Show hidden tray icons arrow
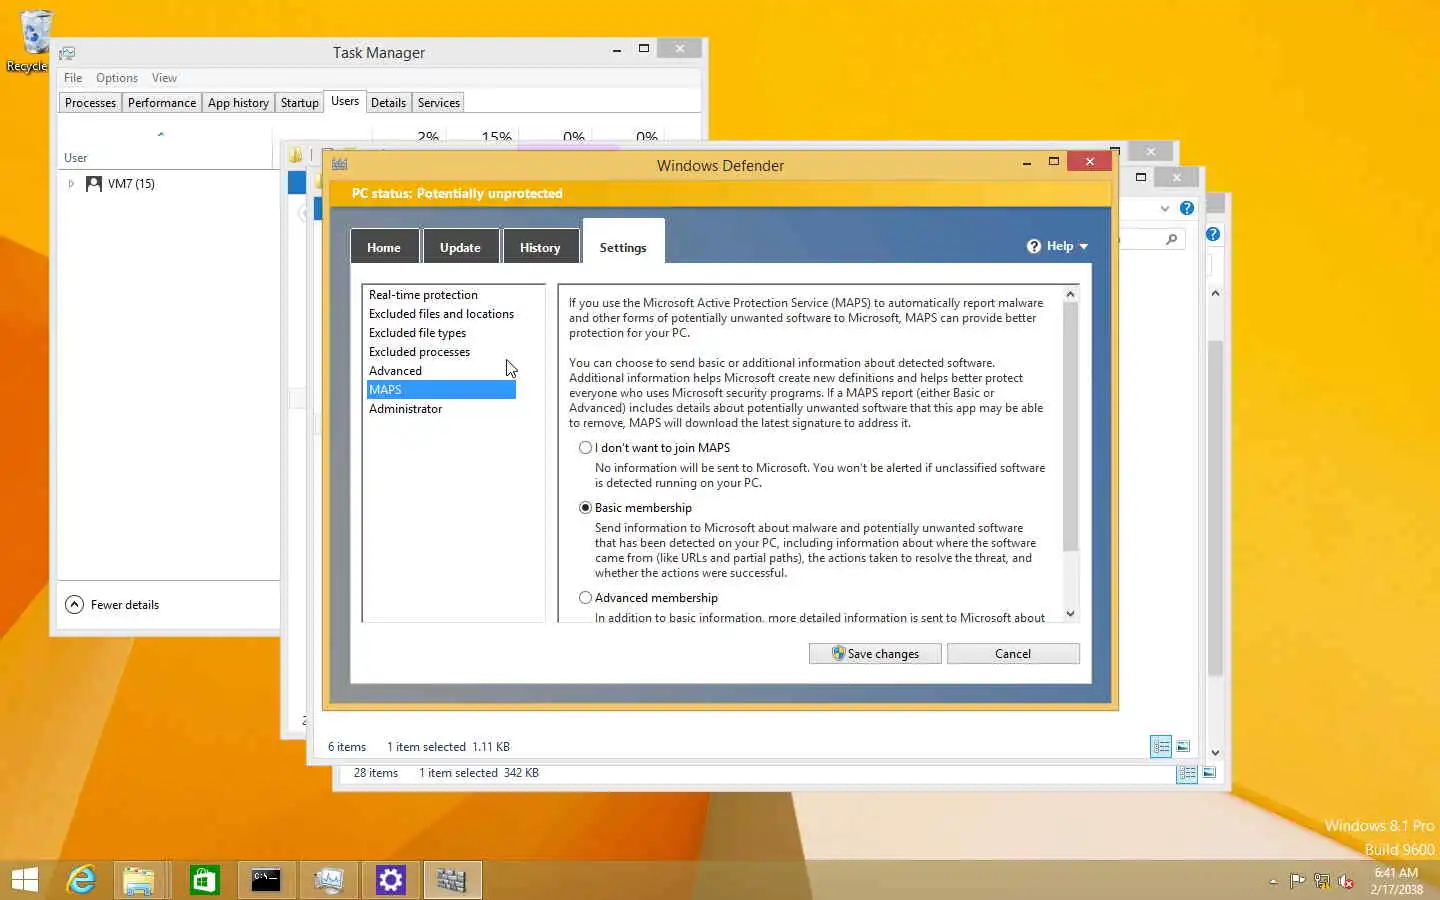 (1273, 882)
